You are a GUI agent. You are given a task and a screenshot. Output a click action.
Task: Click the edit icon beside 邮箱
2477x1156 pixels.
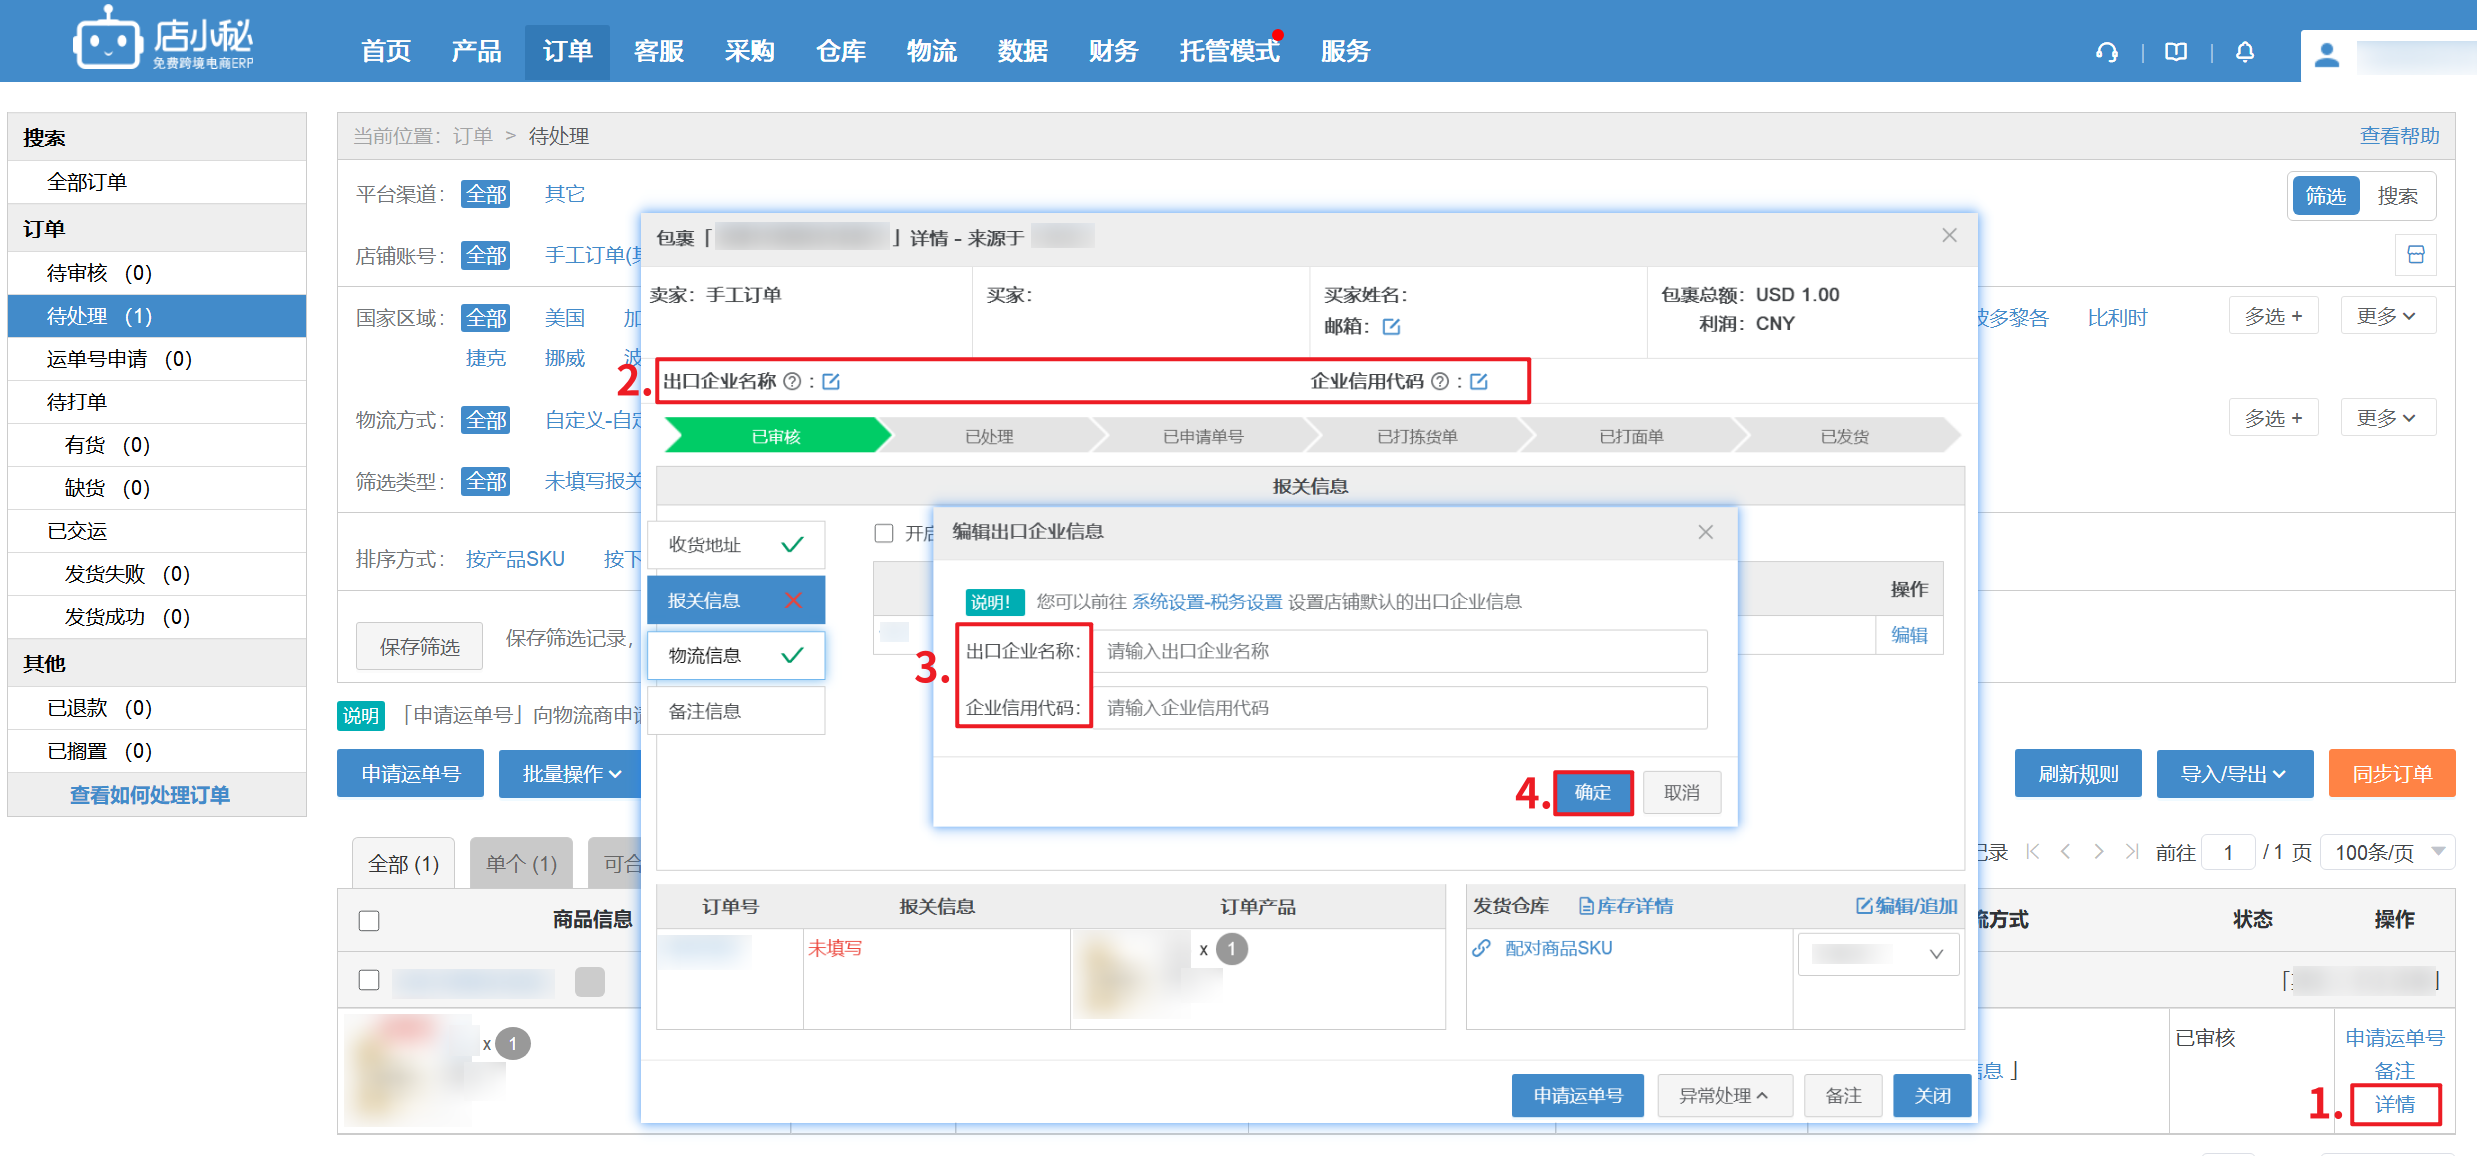tap(1391, 326)
